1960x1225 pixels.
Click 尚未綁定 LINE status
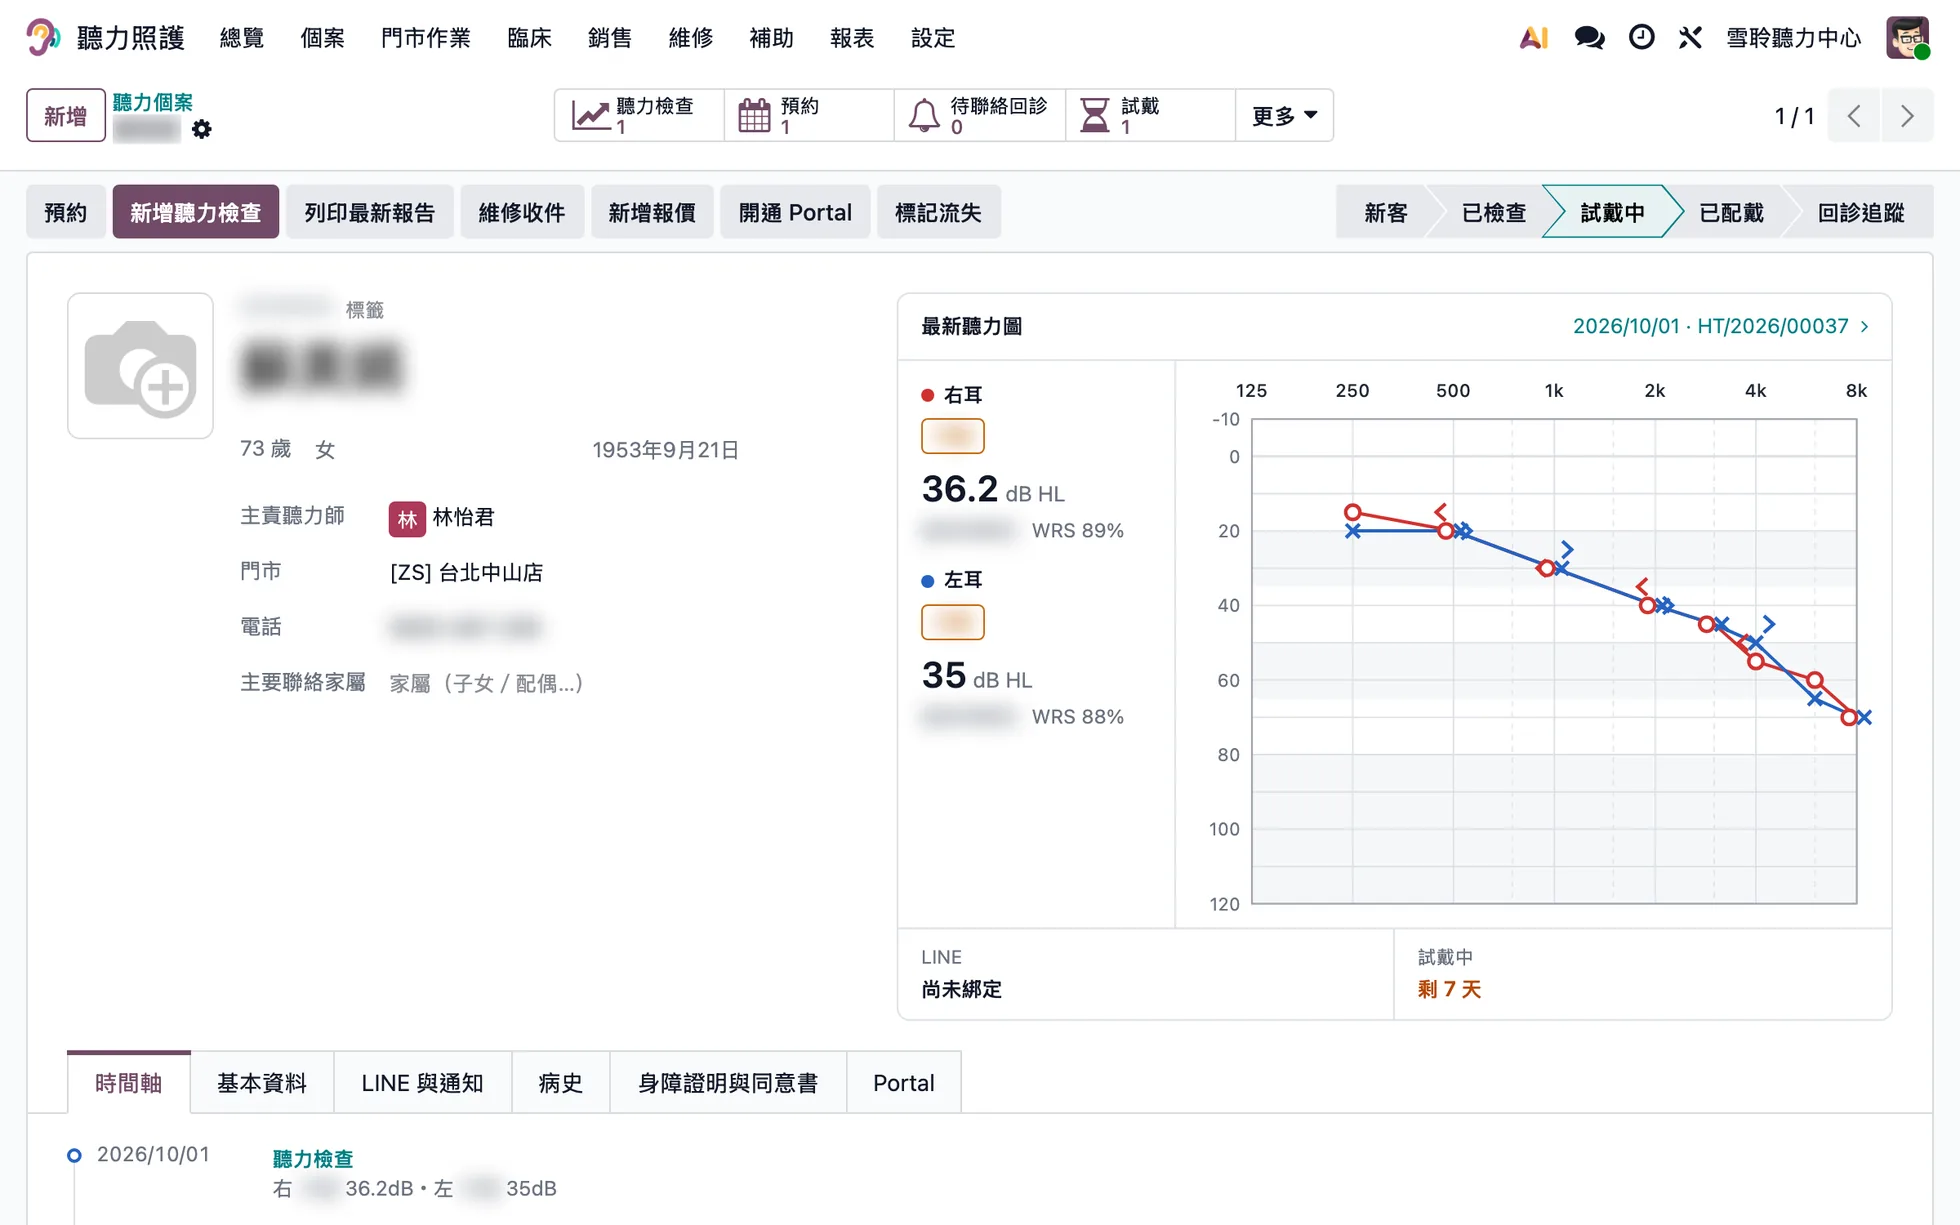[x=961, y=990]
